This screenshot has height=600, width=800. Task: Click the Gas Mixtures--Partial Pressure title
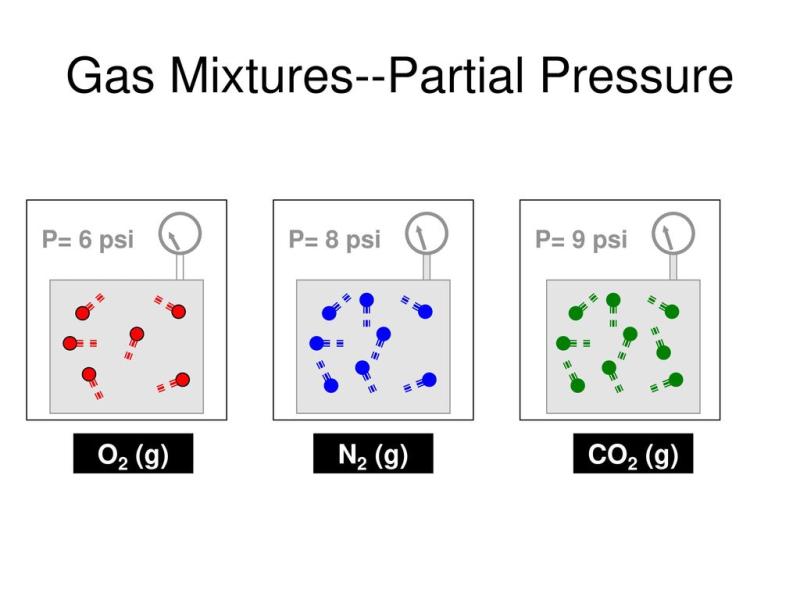click(399, 76)
